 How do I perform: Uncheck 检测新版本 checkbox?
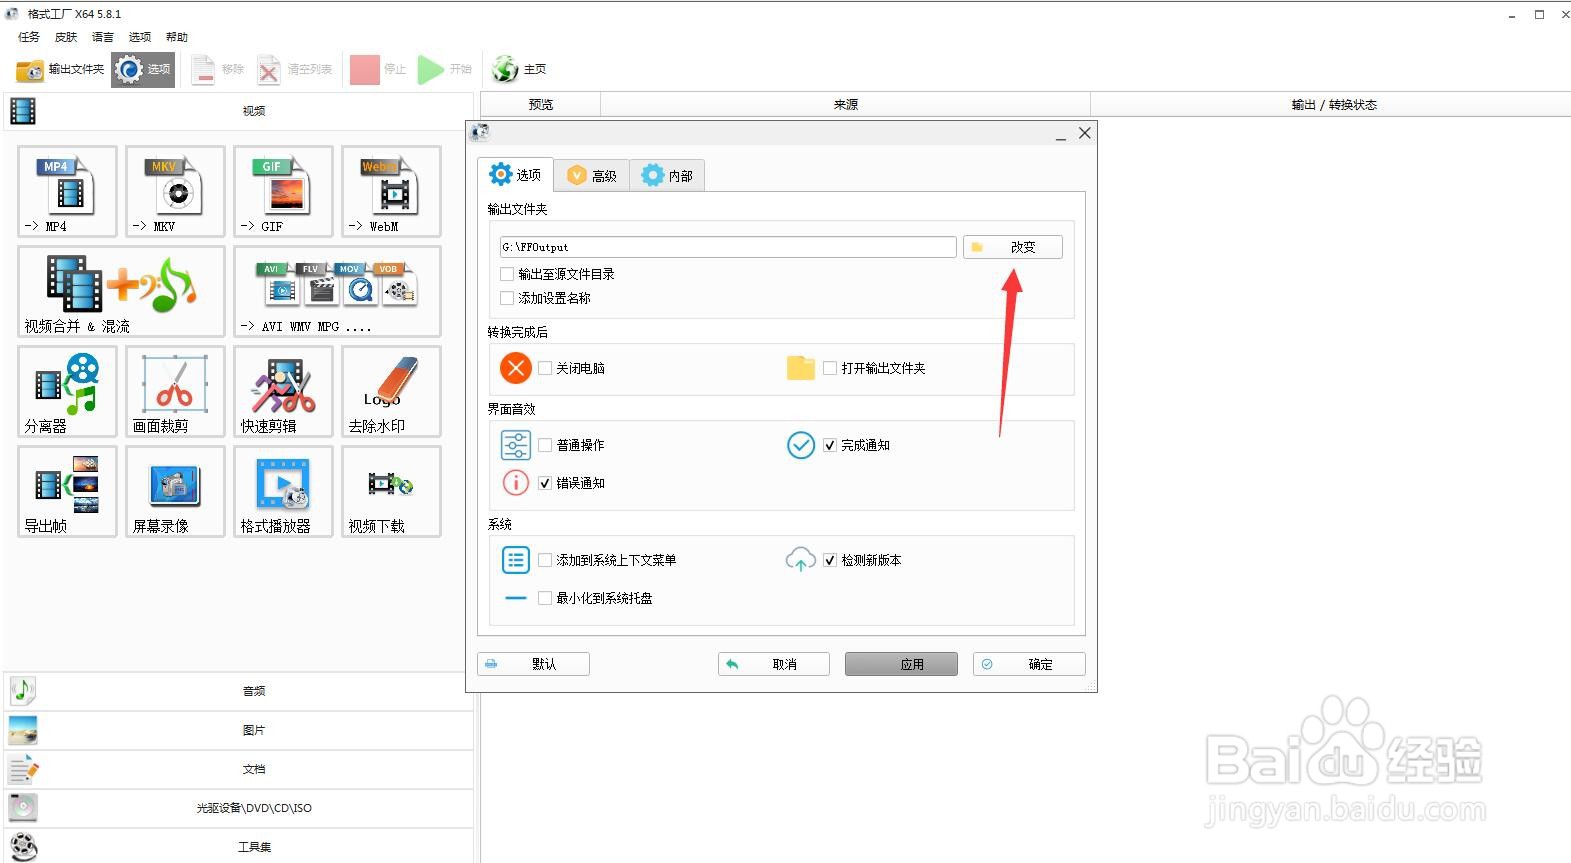830,560
